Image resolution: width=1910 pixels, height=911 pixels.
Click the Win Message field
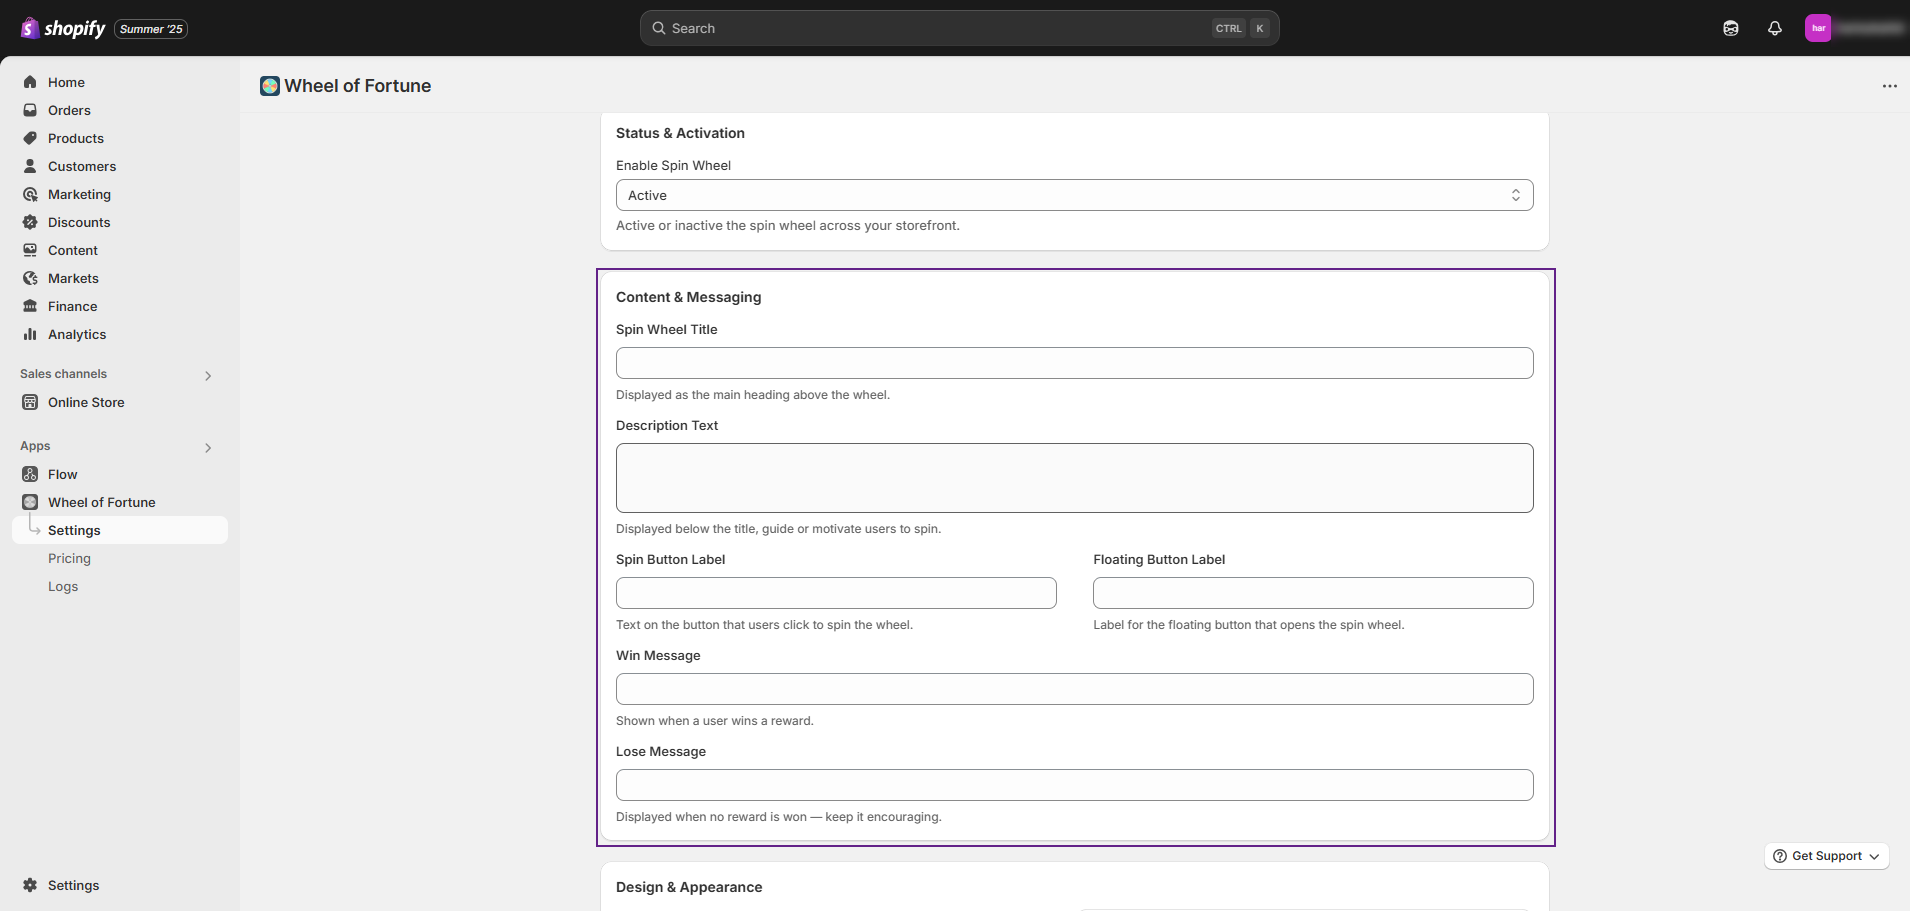point(1074,689)
